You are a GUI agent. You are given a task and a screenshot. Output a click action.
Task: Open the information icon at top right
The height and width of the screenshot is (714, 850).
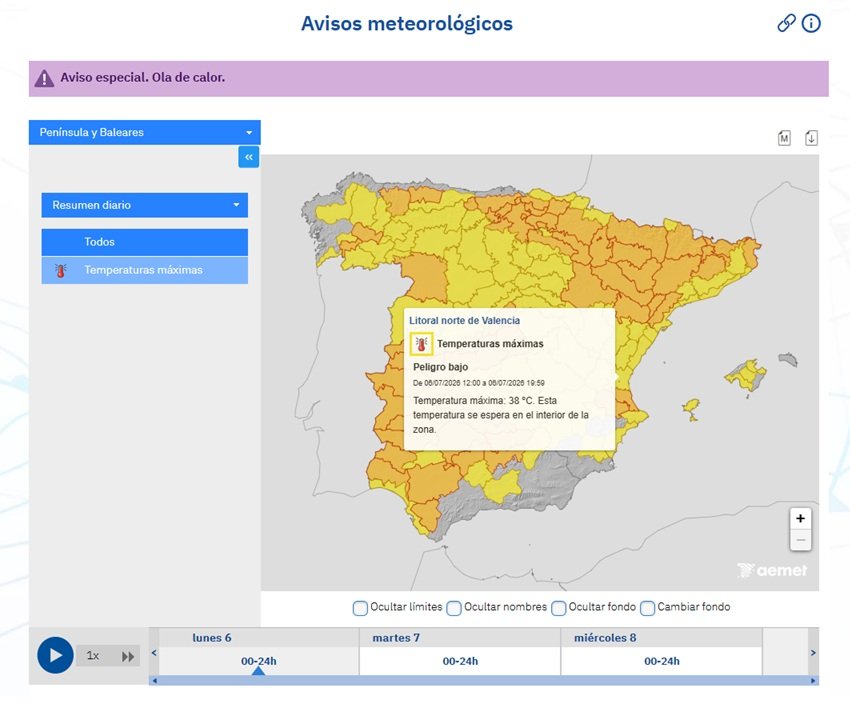(x=811, y=23)
